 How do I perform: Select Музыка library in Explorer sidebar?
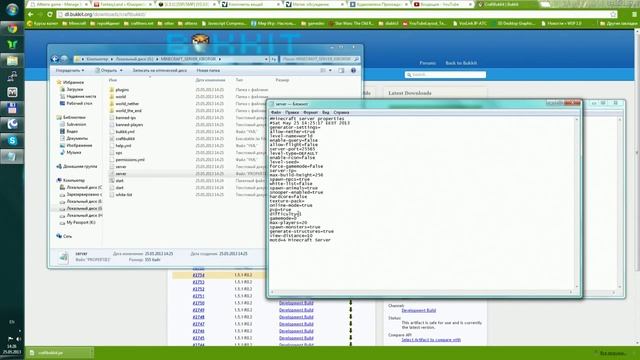73,152
